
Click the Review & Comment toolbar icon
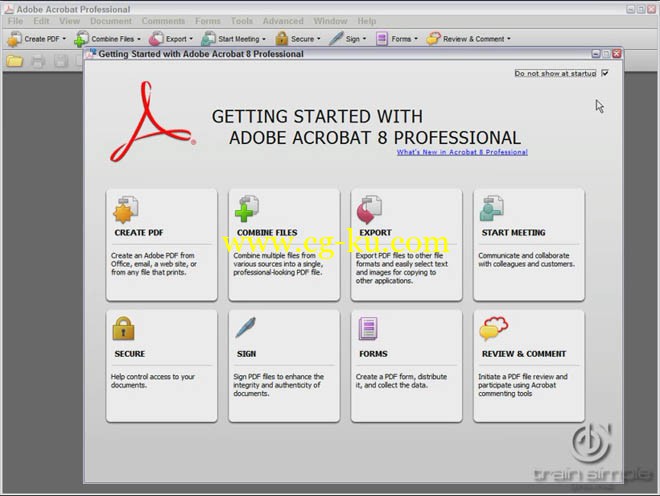click(433, 39)
